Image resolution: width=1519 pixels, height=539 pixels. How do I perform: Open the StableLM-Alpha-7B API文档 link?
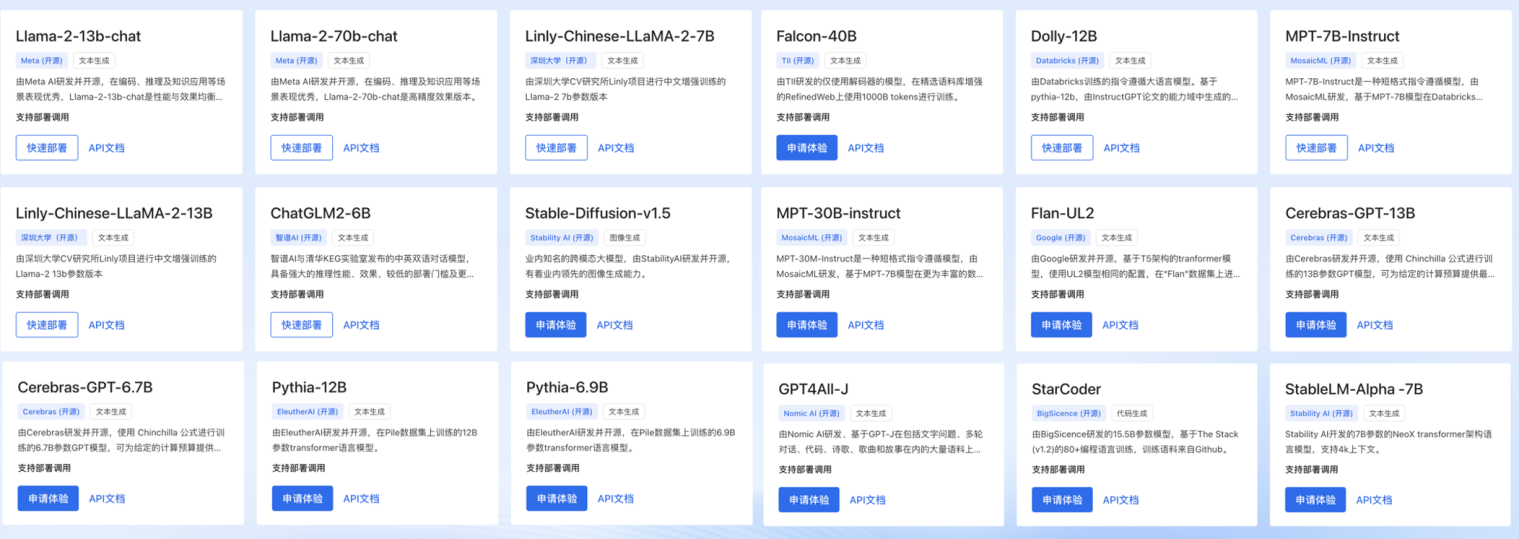click(x=1376, y=499)
